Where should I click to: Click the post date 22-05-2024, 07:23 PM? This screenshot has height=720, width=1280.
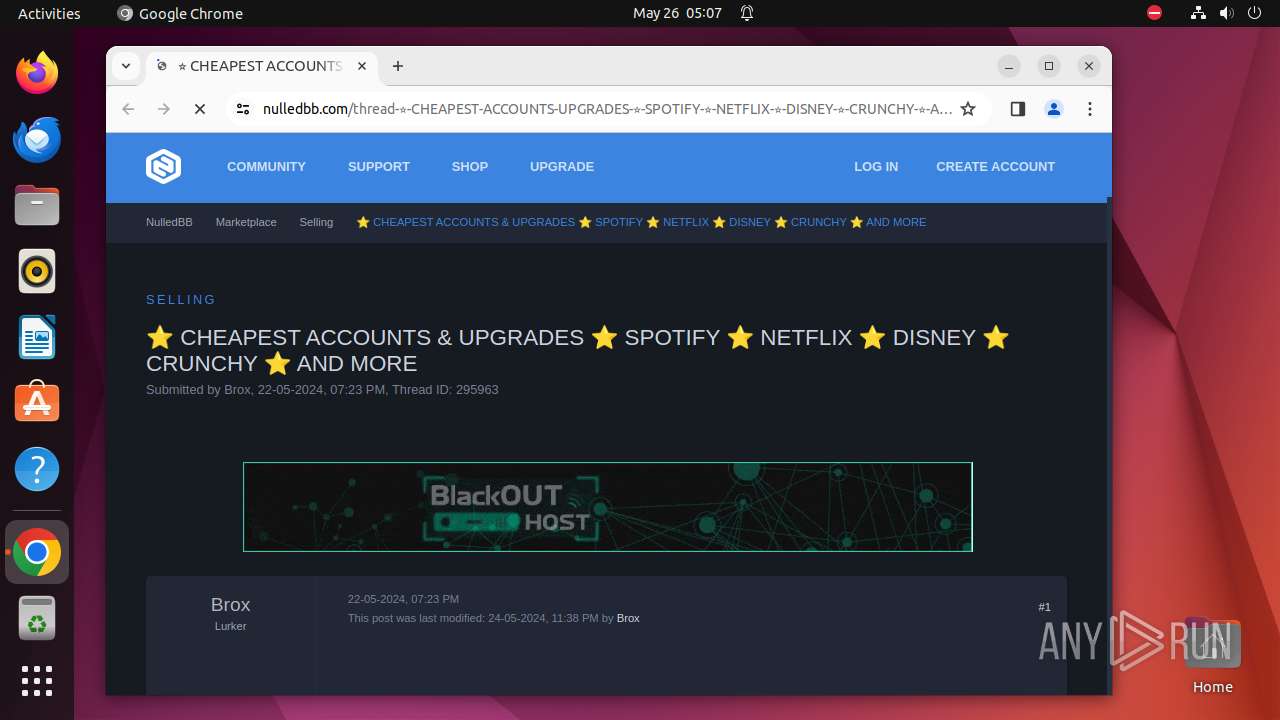pyautogui.click(x=403, y=599)
